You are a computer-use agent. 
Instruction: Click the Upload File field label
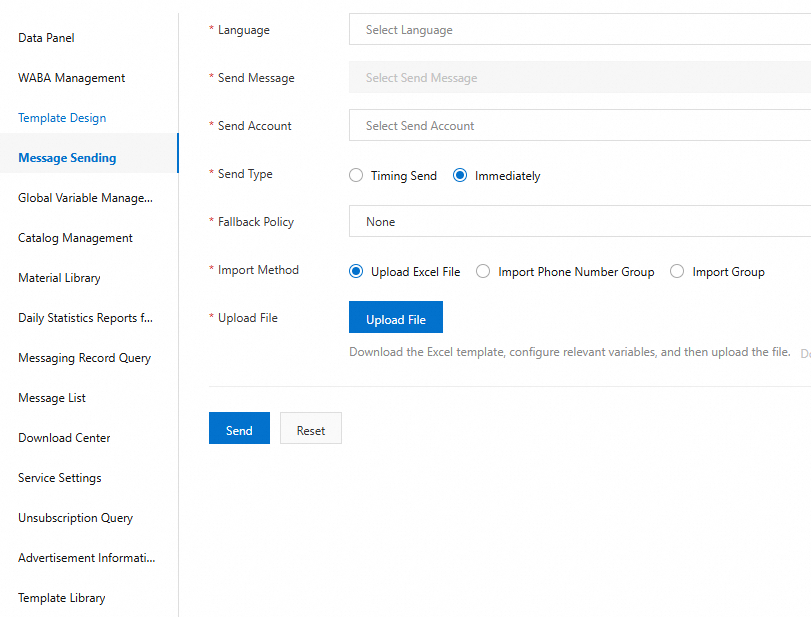click(x=248, y=318)
